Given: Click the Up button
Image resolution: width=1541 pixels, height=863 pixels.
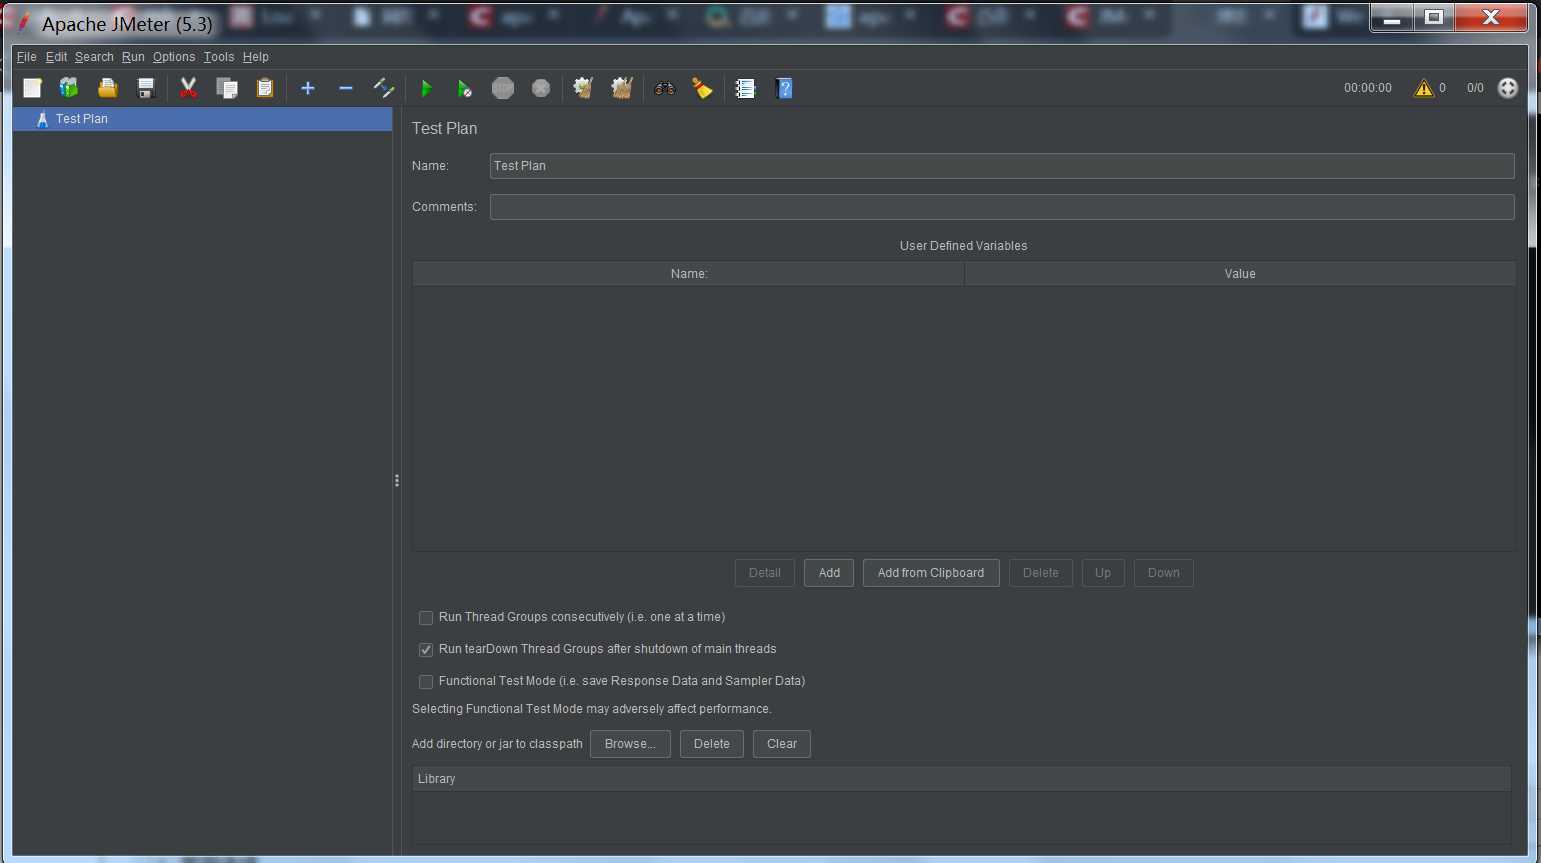Looking at the screenshot, I should point(1103,573).
